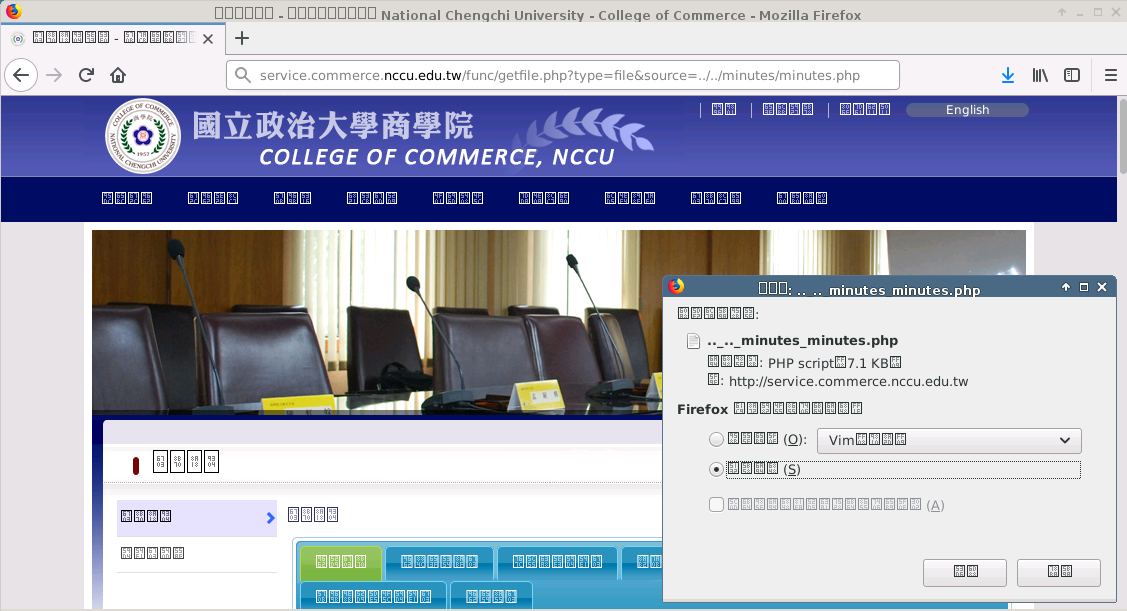Close the minutes_minutes.php download dialog

[1102, 288]
